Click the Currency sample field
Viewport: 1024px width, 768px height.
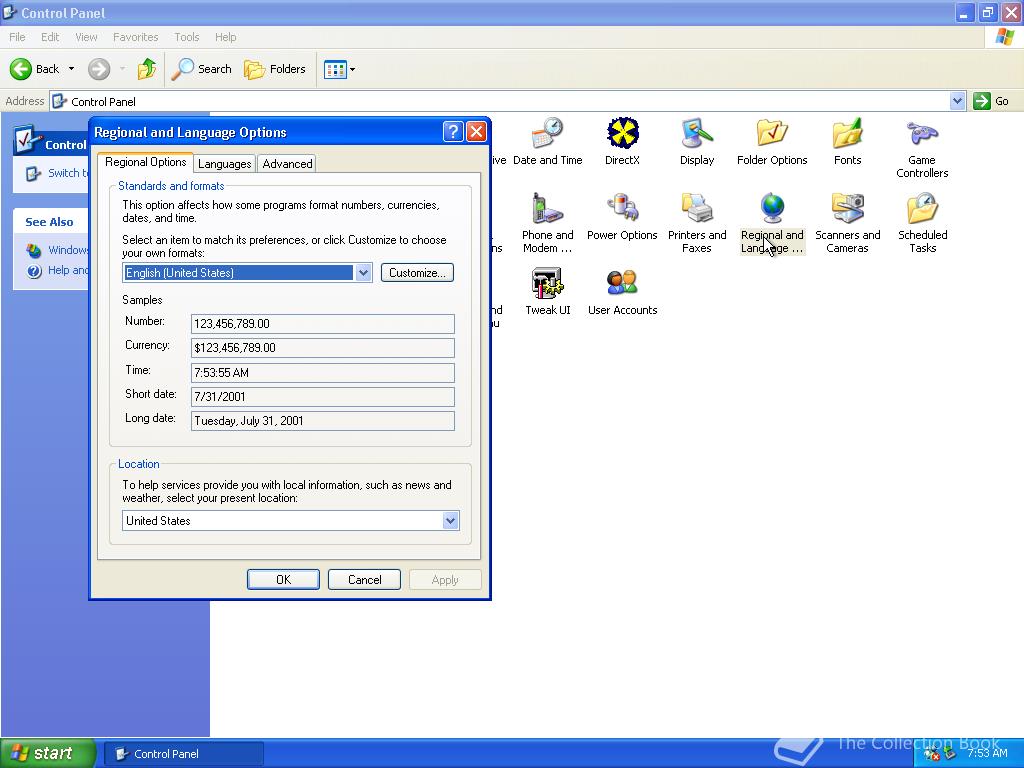click(x=323, y=348)
